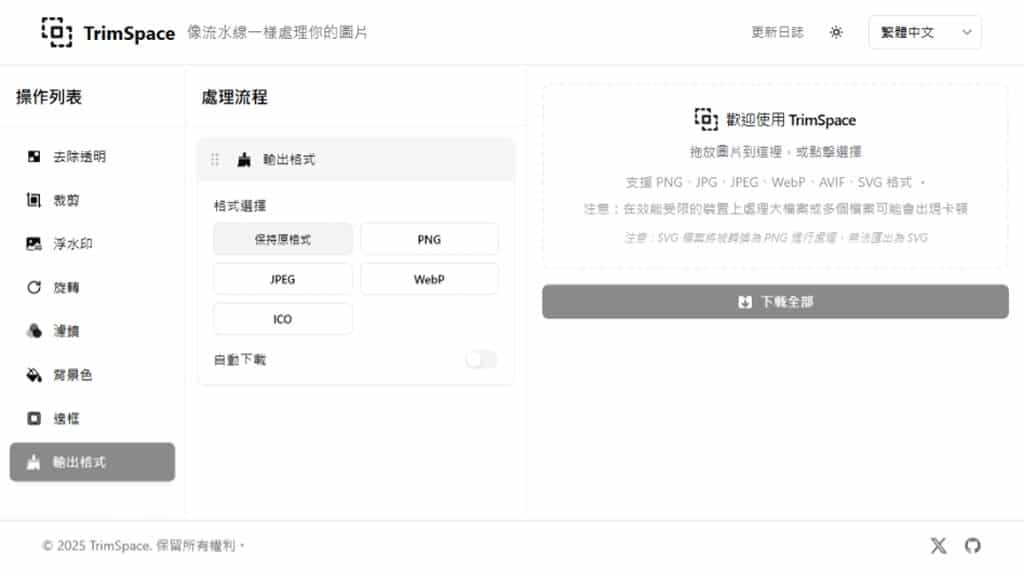Click the © 2025 TrimSpace copyright text
The image size is (1024, 569).
click(143, 545)
